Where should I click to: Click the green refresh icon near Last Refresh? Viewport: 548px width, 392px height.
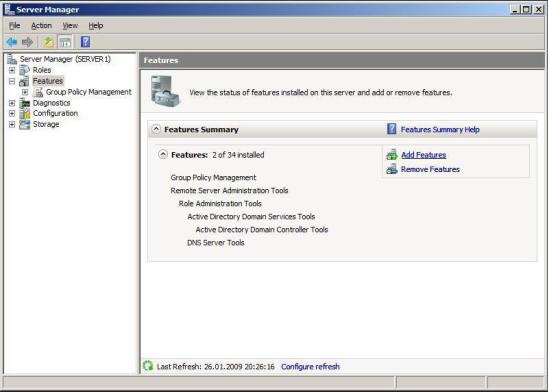148,366
